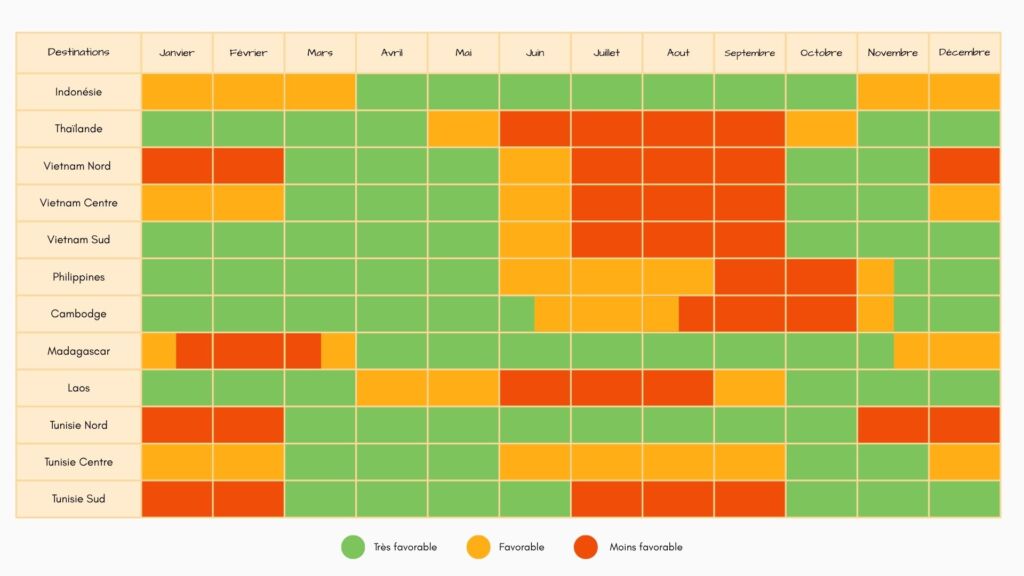Image resolution: width=1024 pixels, height=576 pixels.
Task: Click the Cambodge row label
Action: (x=78, y=314)
